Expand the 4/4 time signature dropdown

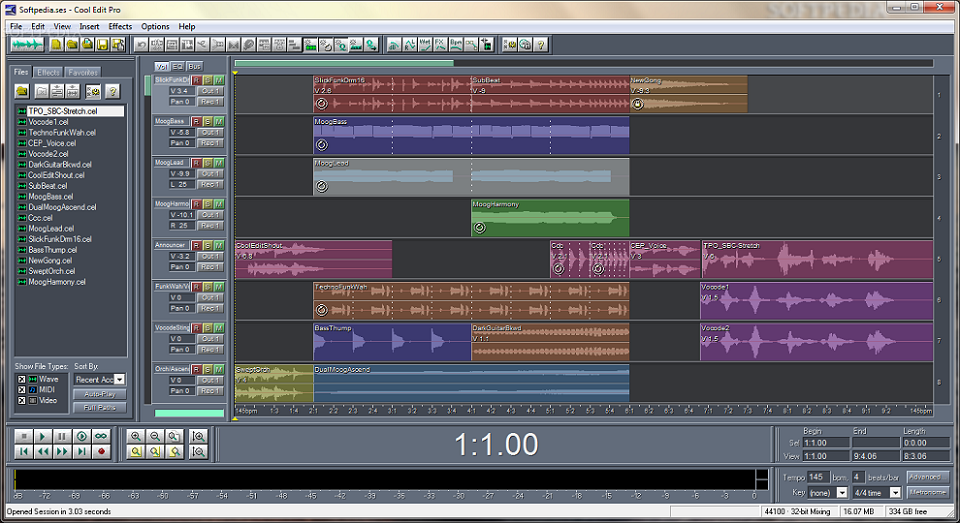click(x=895, y=493)
